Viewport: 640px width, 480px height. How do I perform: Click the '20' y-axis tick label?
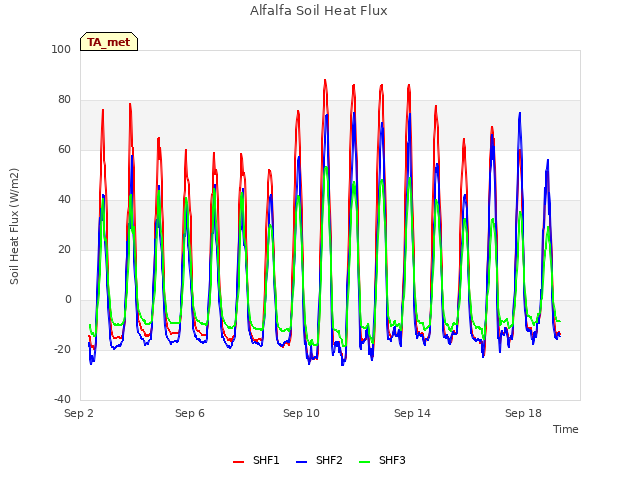coord(64,249)
